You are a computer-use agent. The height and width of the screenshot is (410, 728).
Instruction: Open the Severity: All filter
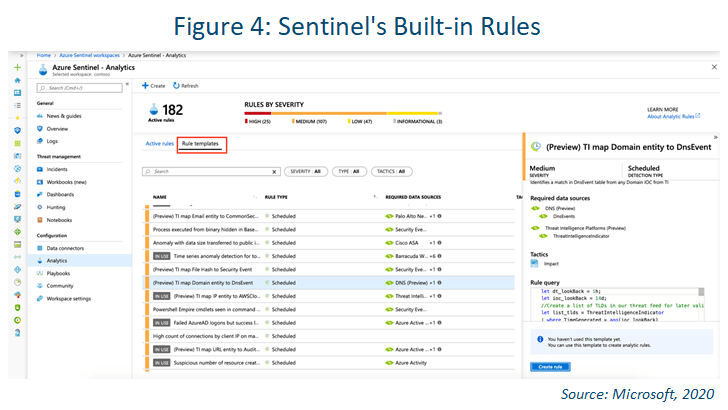(306, 171)
